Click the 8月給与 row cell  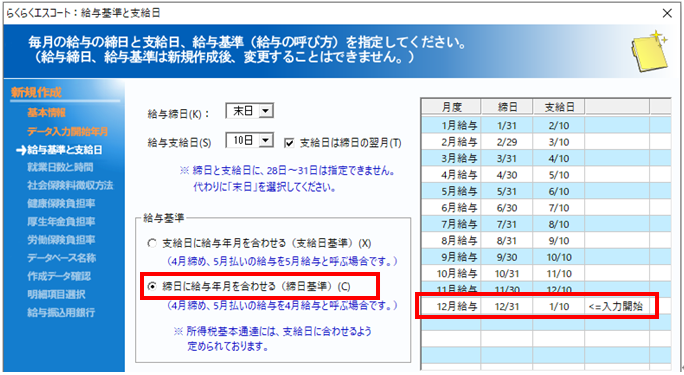pos(451,241)
